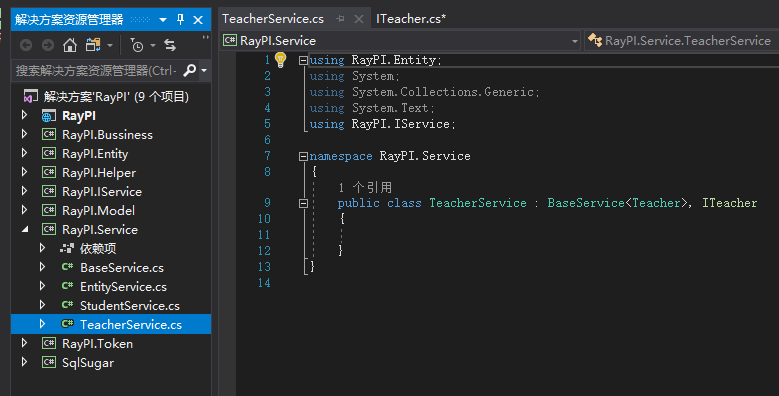
Task: Select solution 'RayPI' root node
Action: tap(116, 96)
